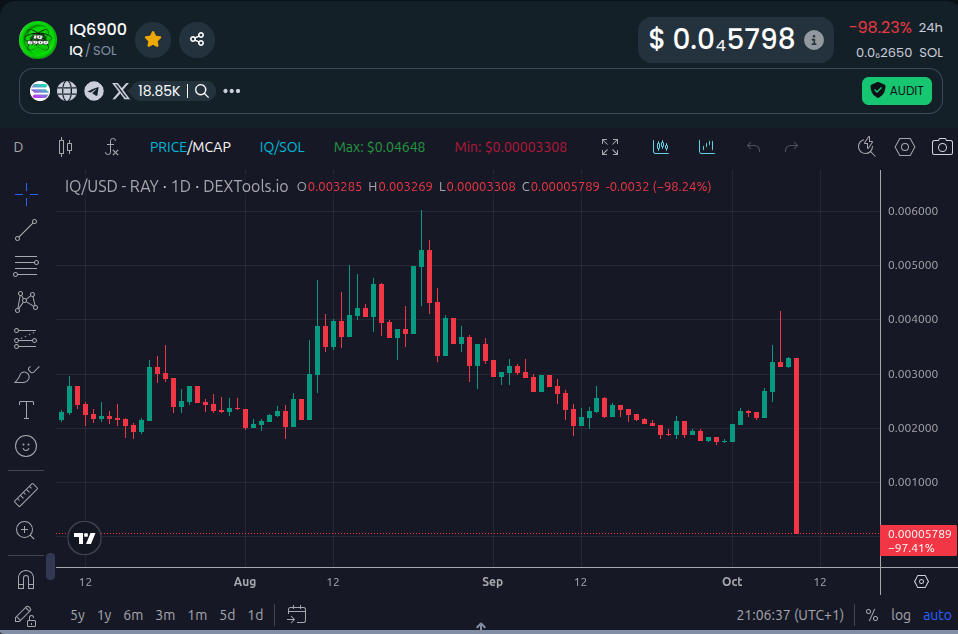Image resolution: width=958 pixels, height=634 pixels.
Task: Toggle log scale on price axis
Action: 901,615
